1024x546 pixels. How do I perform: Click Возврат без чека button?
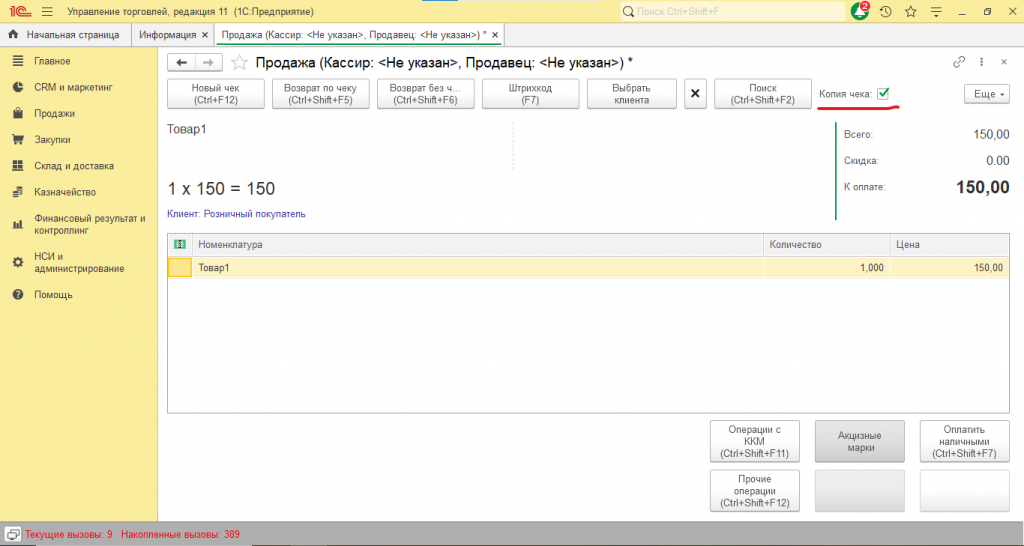[x=426, y=94]
